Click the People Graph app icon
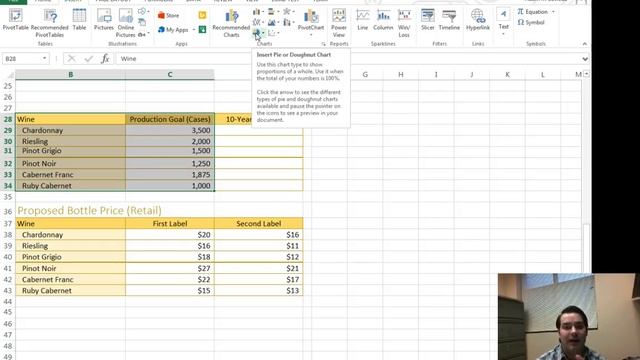640x360 pixels. click(x=202, y=29)
